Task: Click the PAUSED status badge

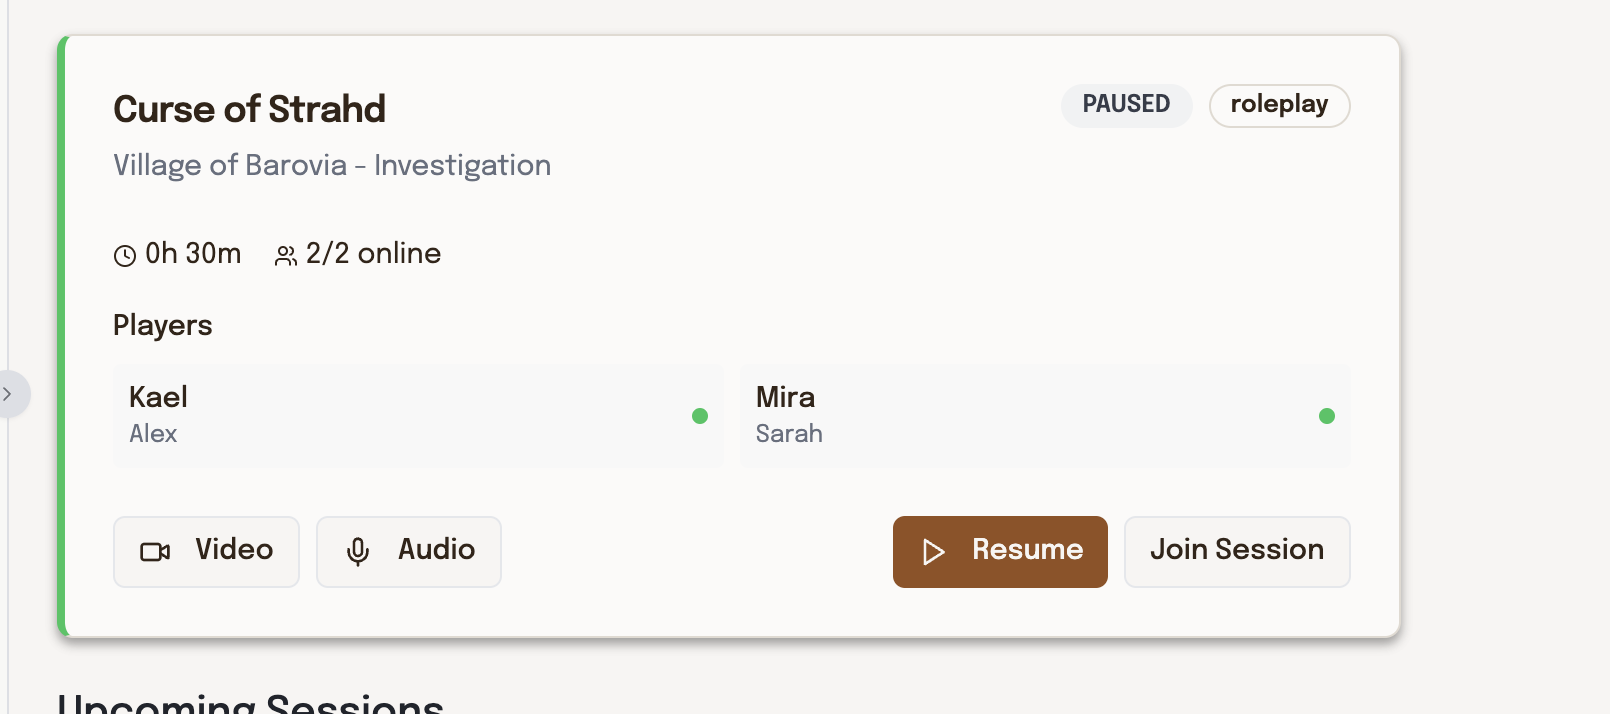Action: click(1126, 105)
